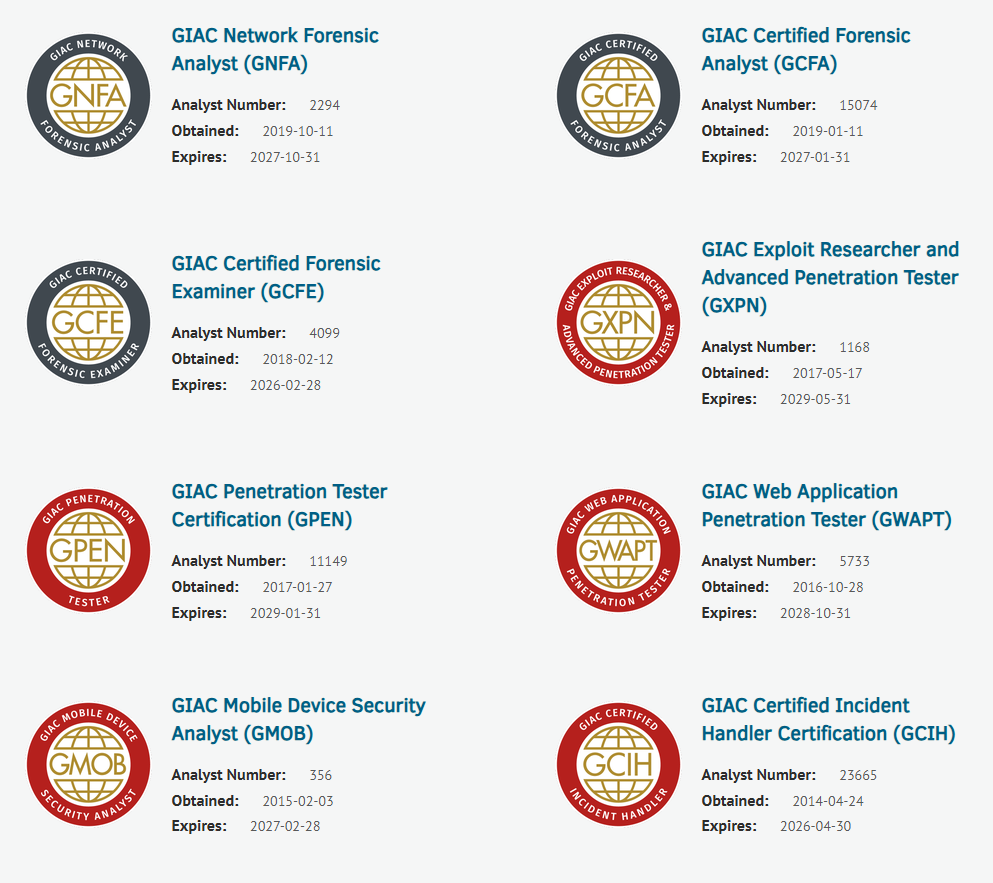The height and width of the screenshot is (883, 993).
Task: Select GCFA expiry date 2027-01-31
Action: pyautogui.click(x=815, y=157)
